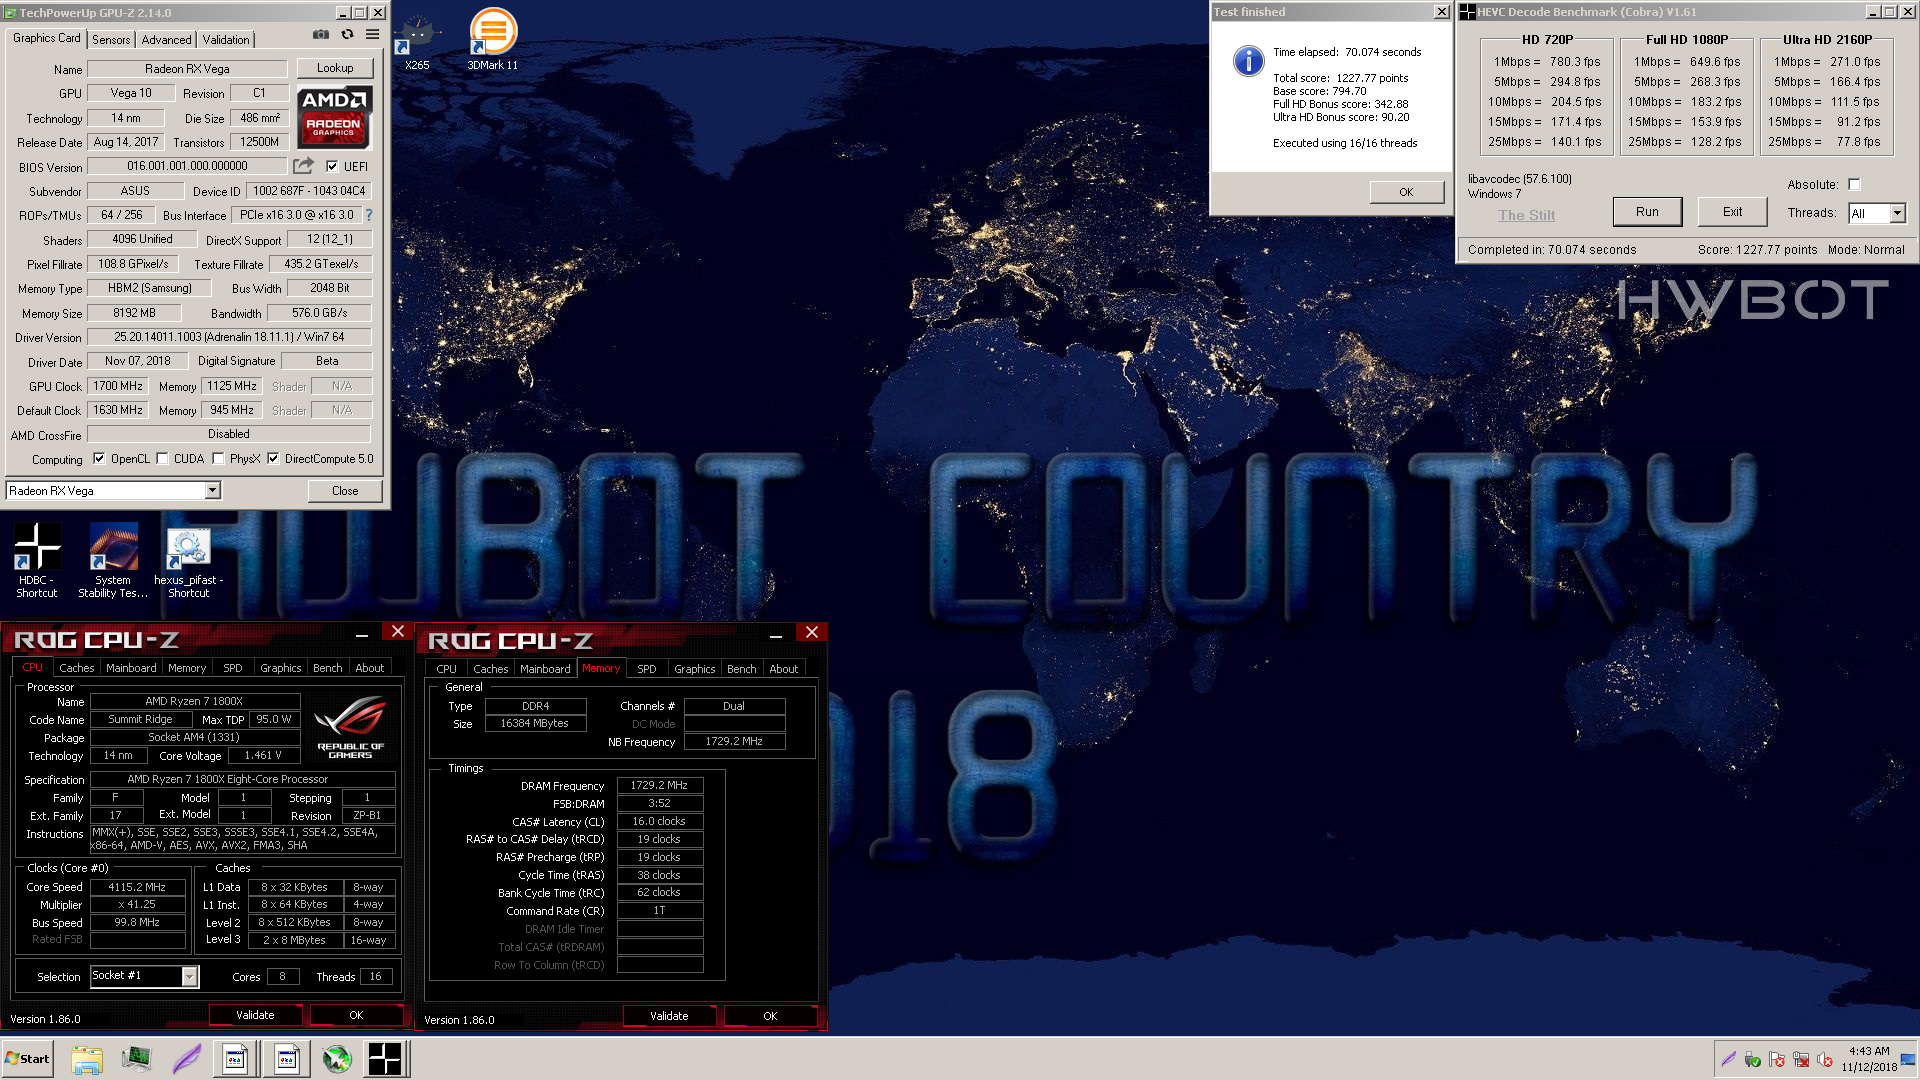This screenshot has height=1080, width=1920.
Task: Toggle the DirectCompute 5.0 checkbox
Action: (273, 459)
